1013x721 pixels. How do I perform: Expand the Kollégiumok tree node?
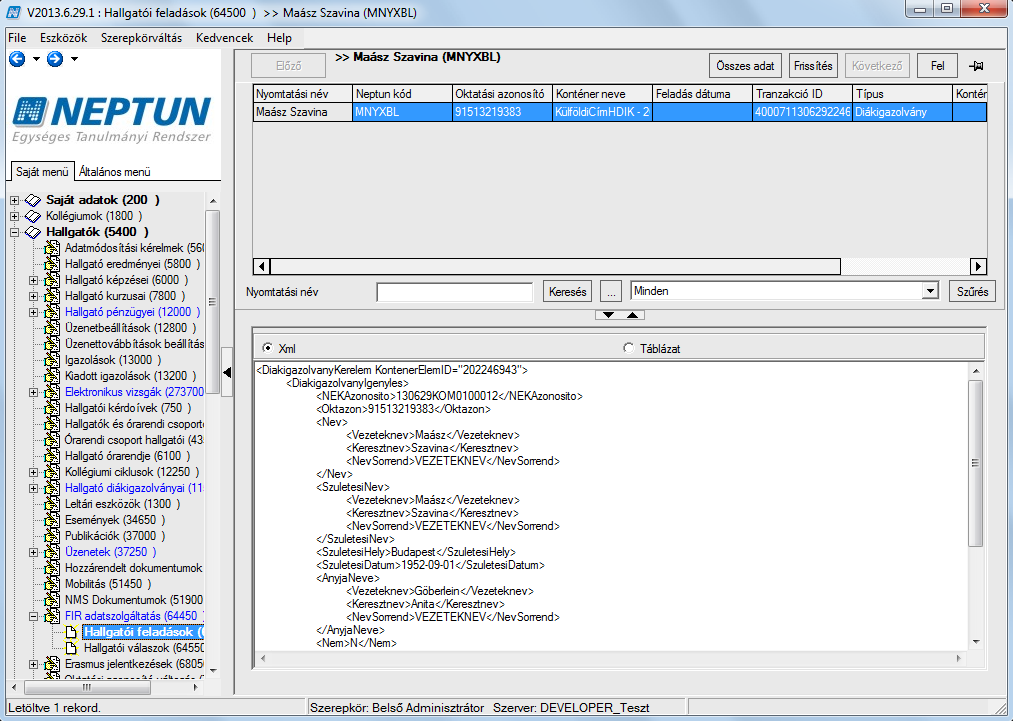click(14, 216)
